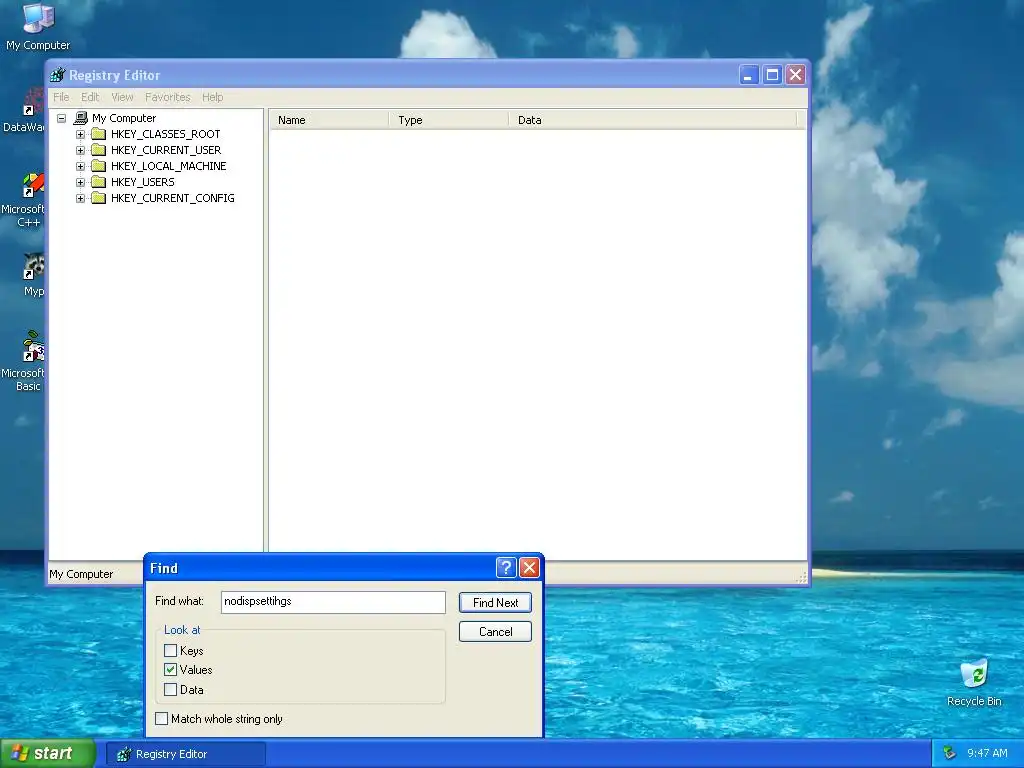Enable the Data checkbox
Screen dimensions: 1024x768
[170, 690]
